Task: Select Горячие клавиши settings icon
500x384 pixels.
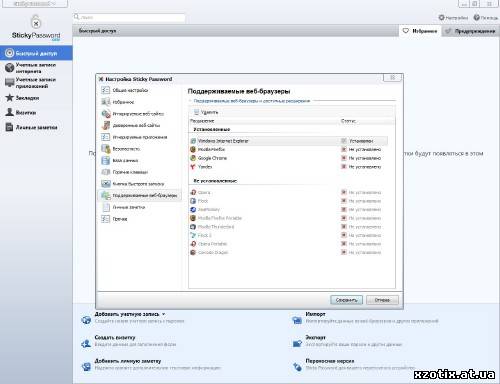Action: coord(106,172)
